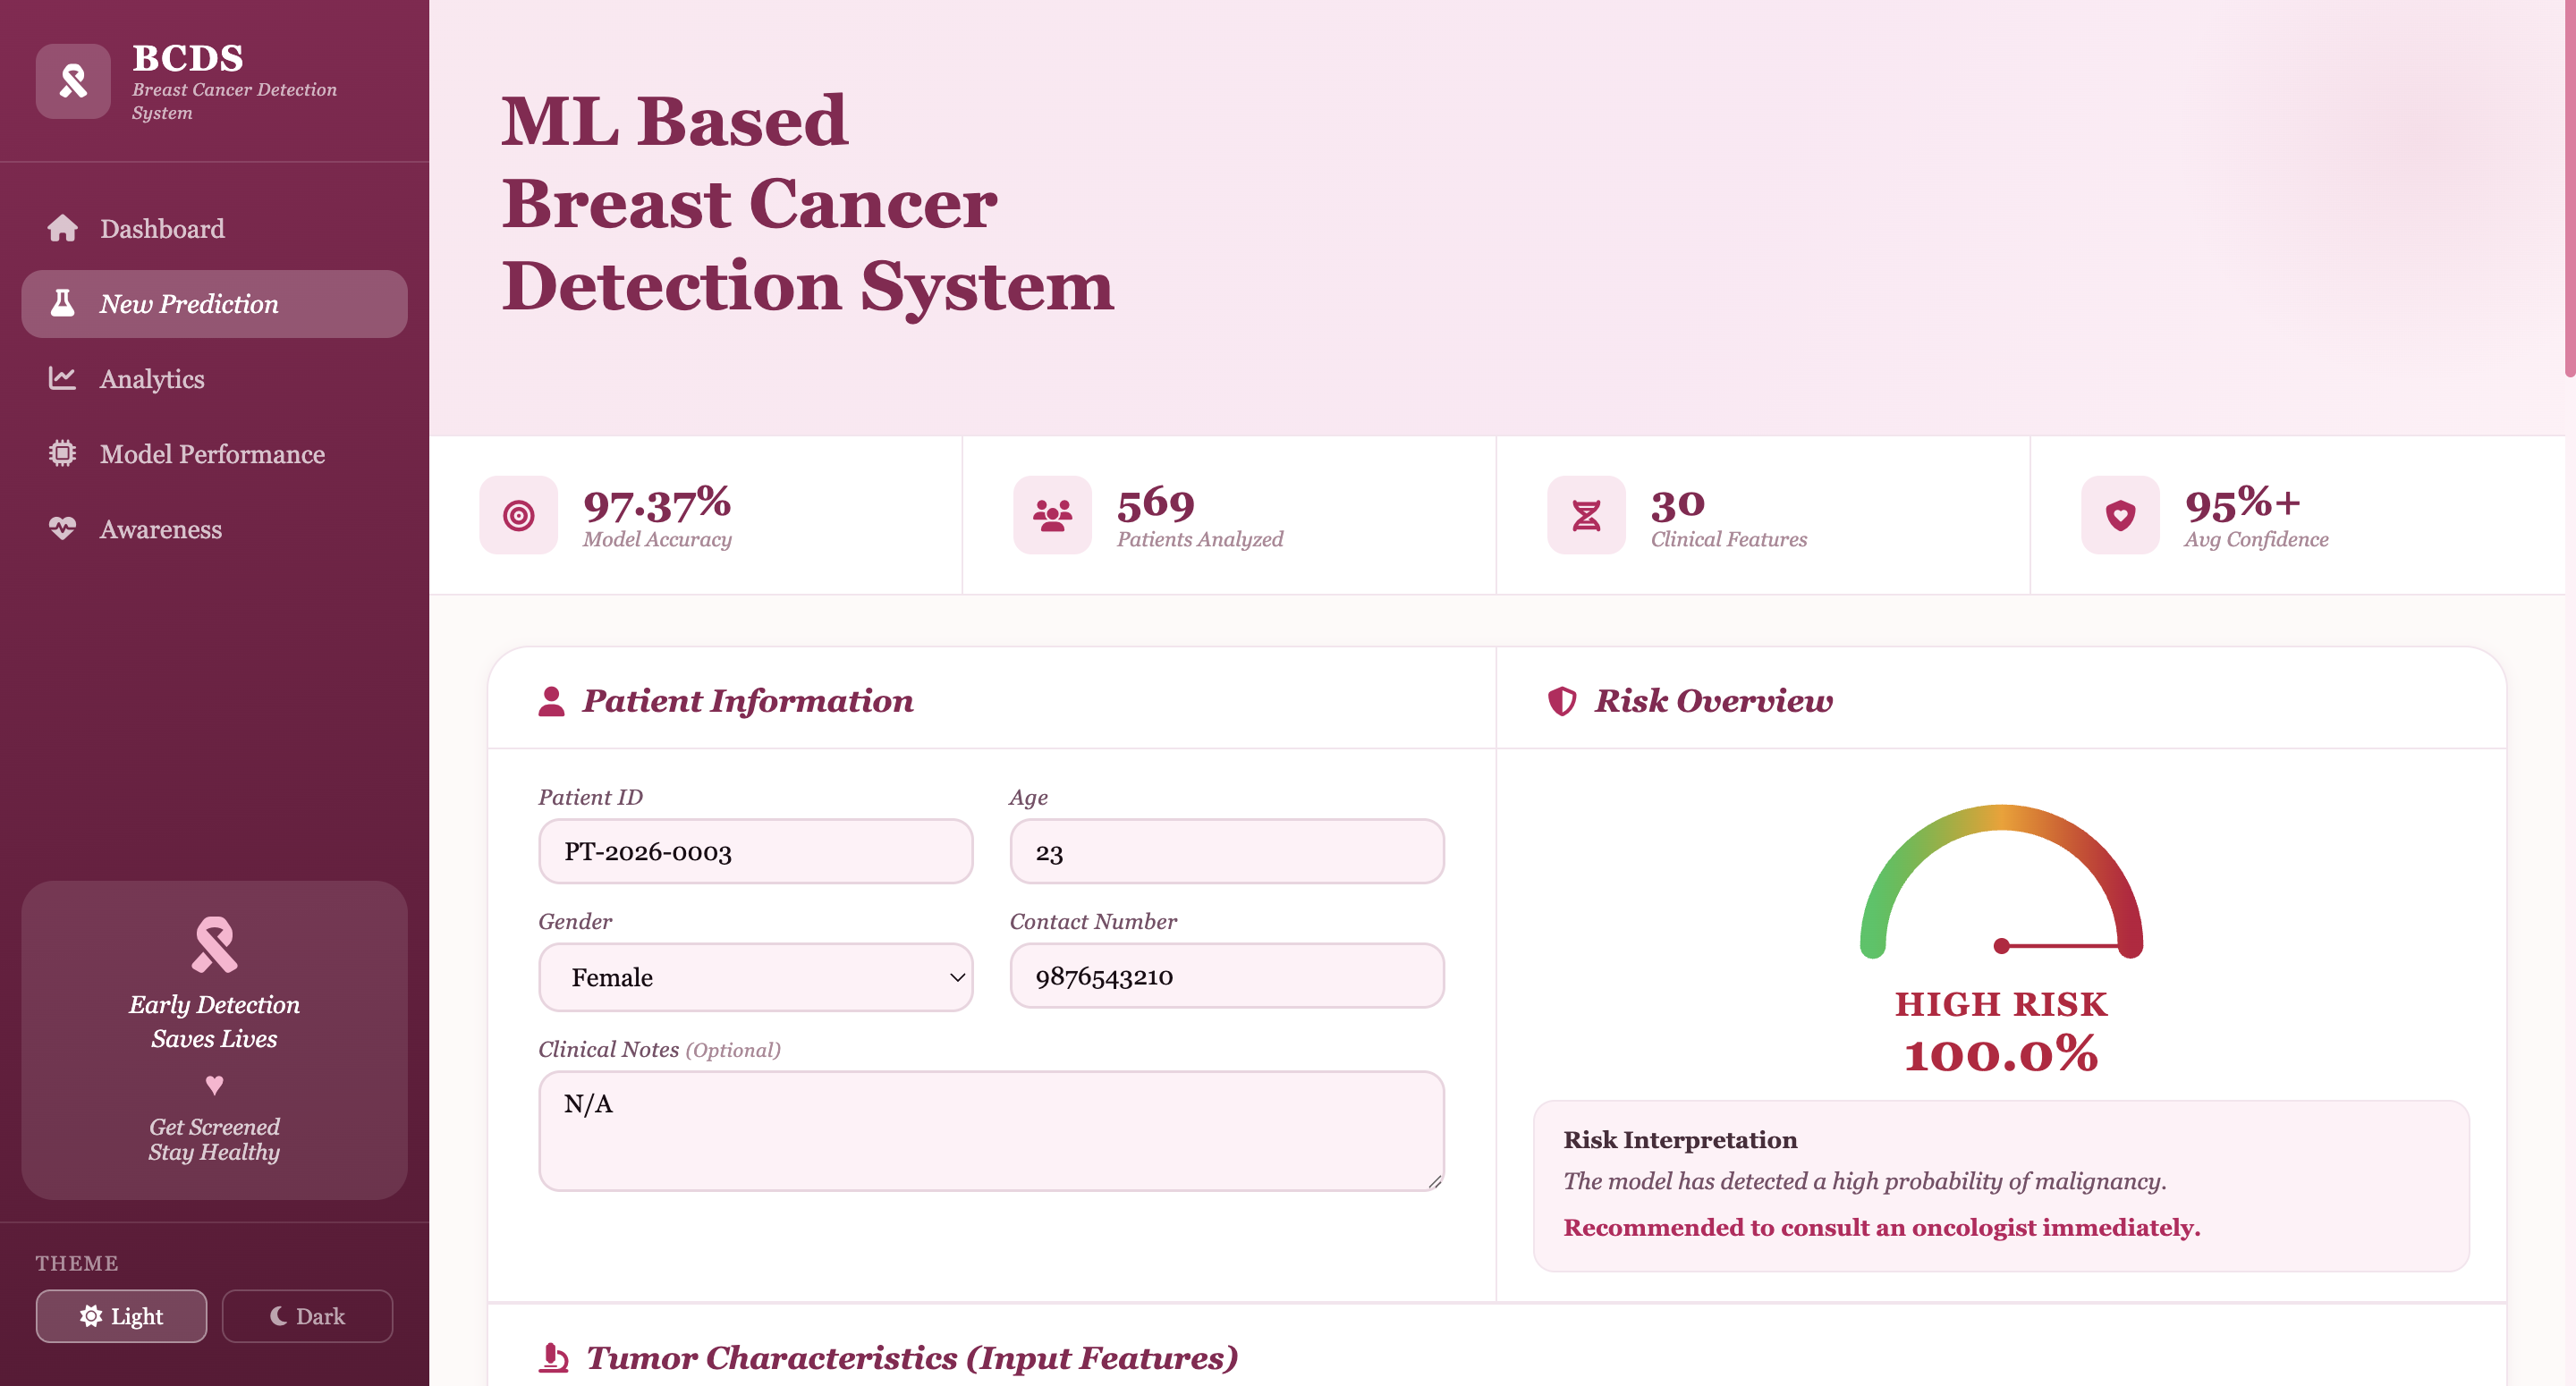This screenshot has height=1386, width=2576.
Task: Open the Dashboard page
Action: pyautogui.click(x=214, y=228)
